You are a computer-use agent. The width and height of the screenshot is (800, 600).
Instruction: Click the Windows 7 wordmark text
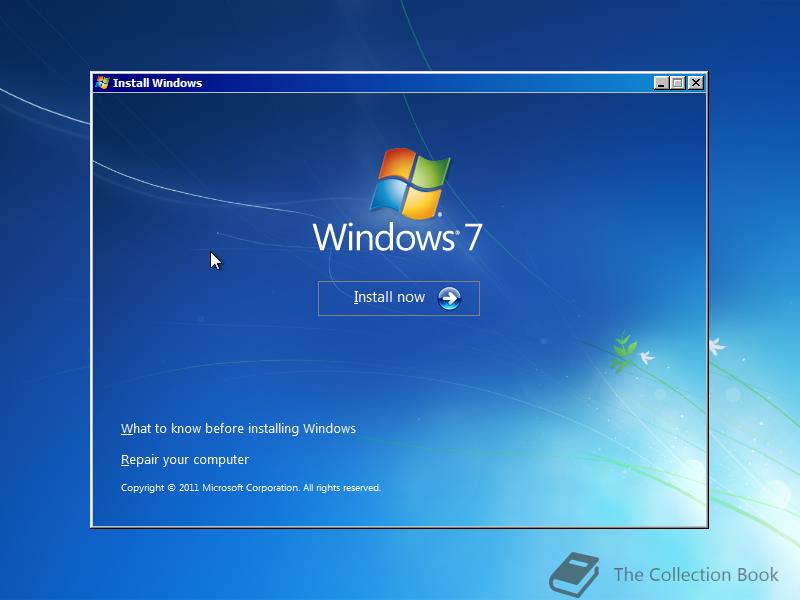397,237
